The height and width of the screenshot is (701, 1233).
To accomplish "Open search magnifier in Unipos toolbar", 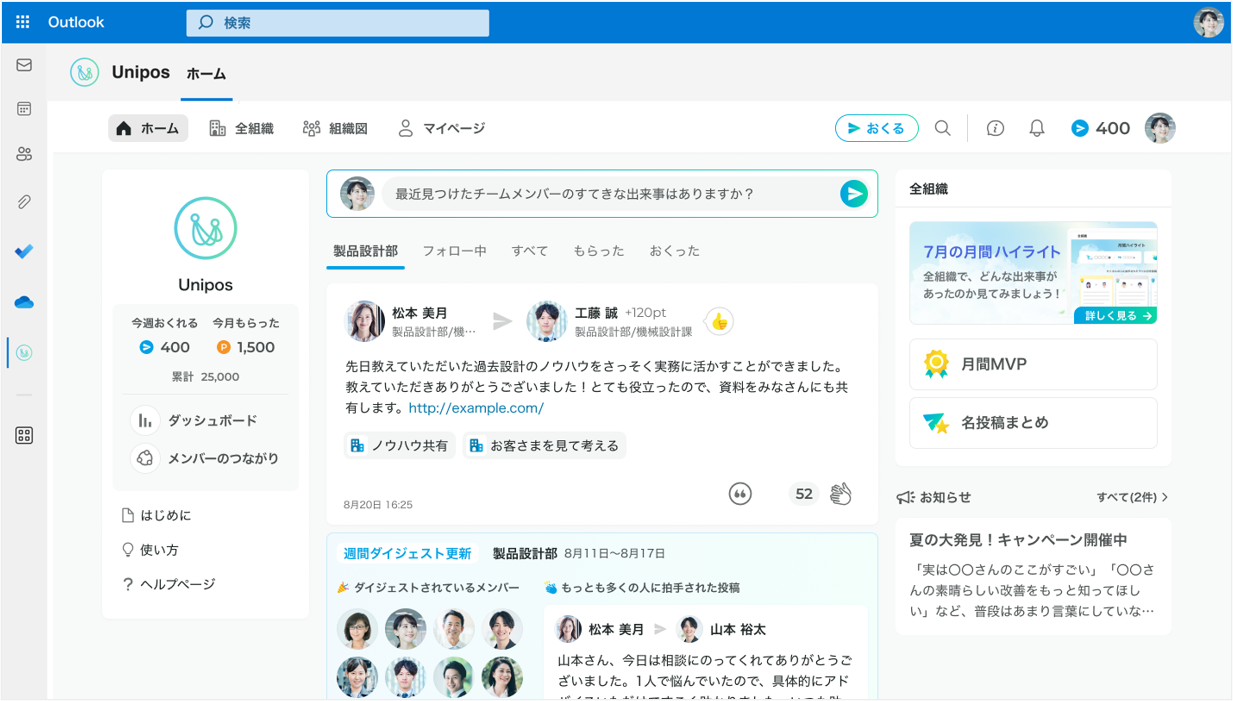I will (942, 128).
